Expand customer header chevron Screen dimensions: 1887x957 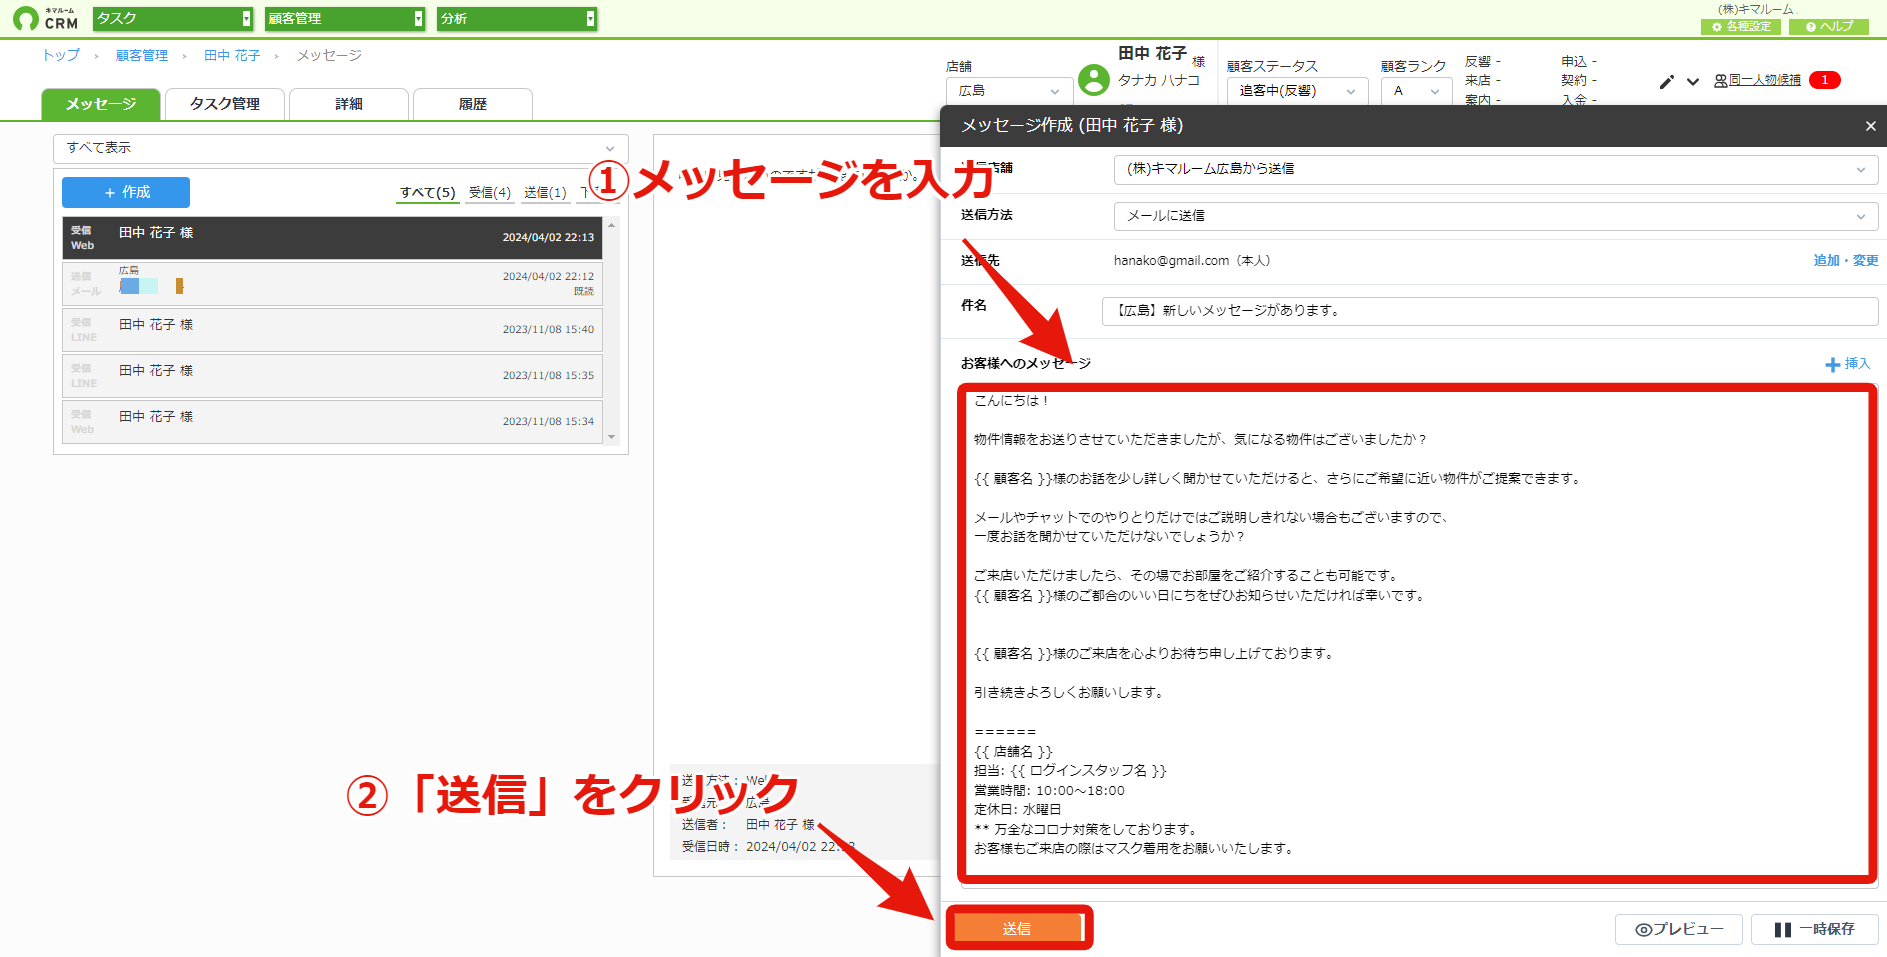click(x=1693, y=82)
